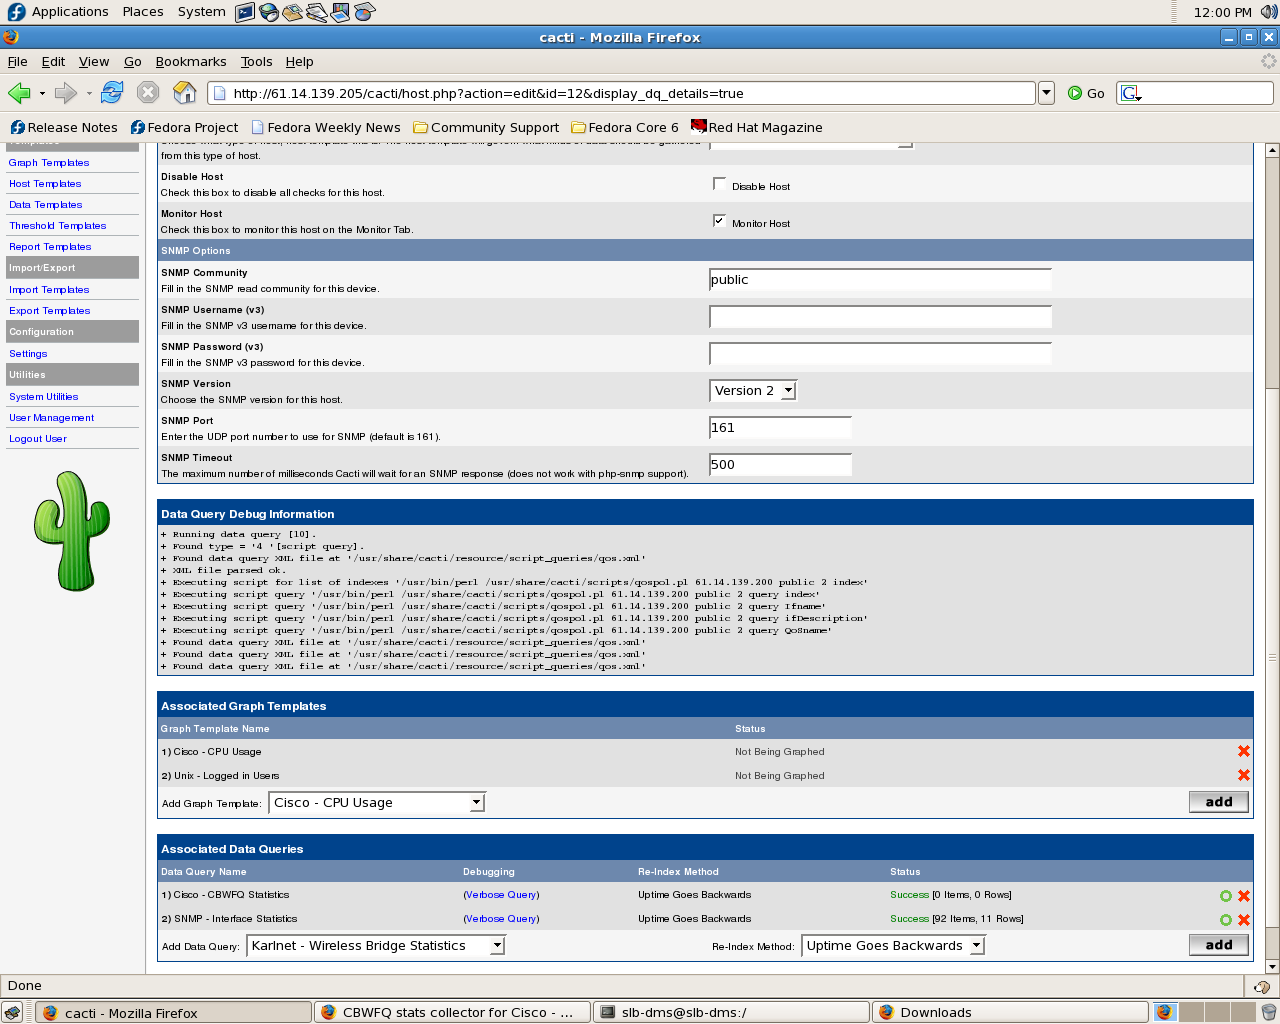Remove Unix - Logged in Users template
This screenshot has height=1024, width=1280.
coord(1244,775)
